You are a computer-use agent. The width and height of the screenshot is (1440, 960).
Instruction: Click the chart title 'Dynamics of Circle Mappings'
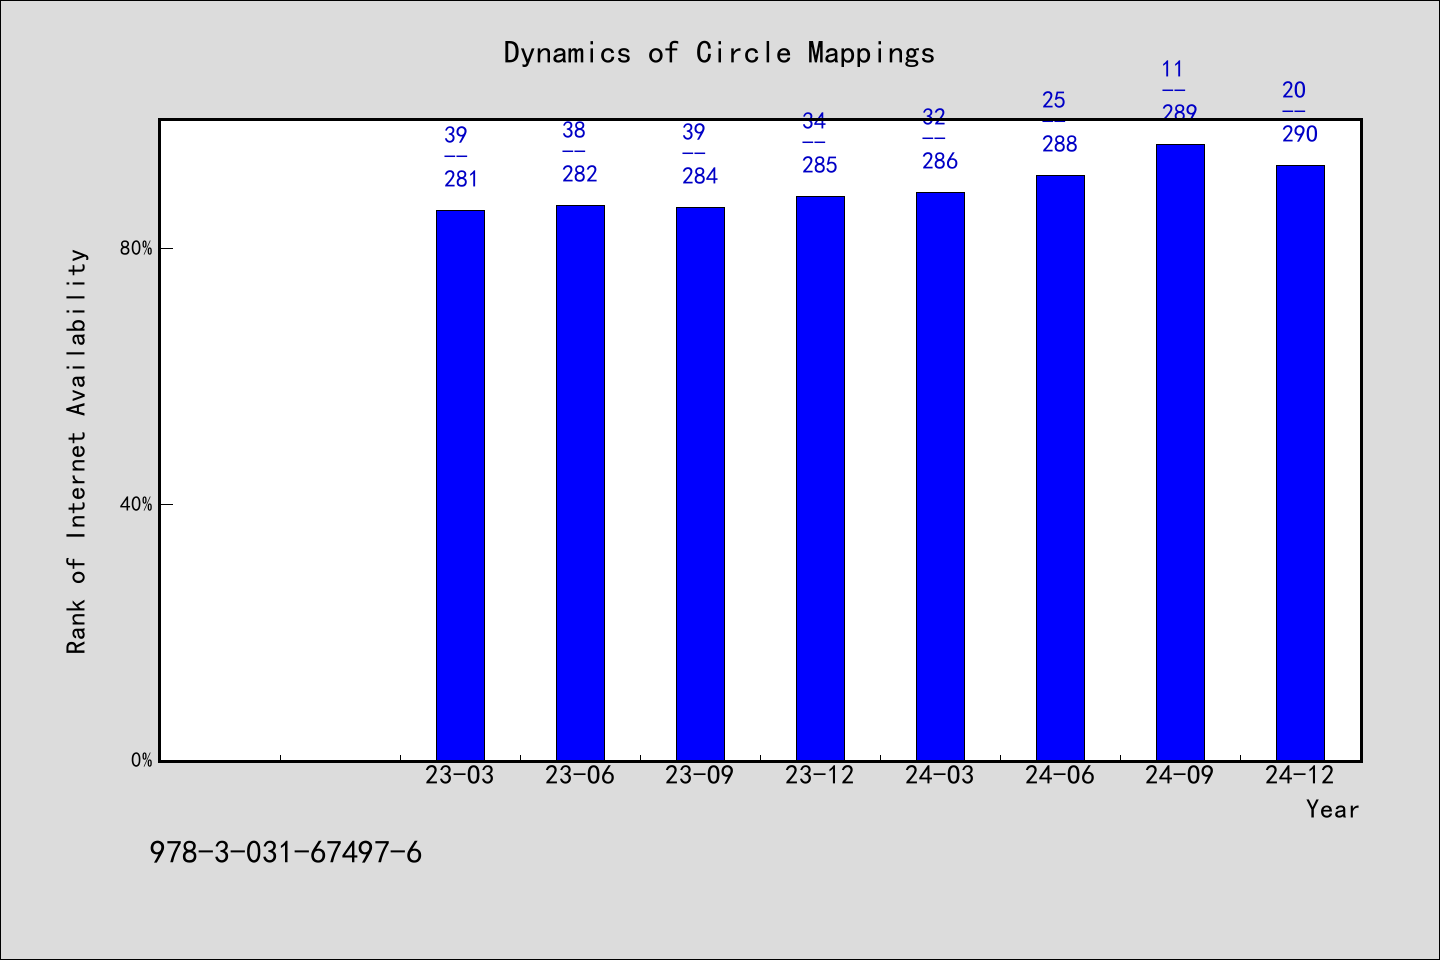pos(719,53)
